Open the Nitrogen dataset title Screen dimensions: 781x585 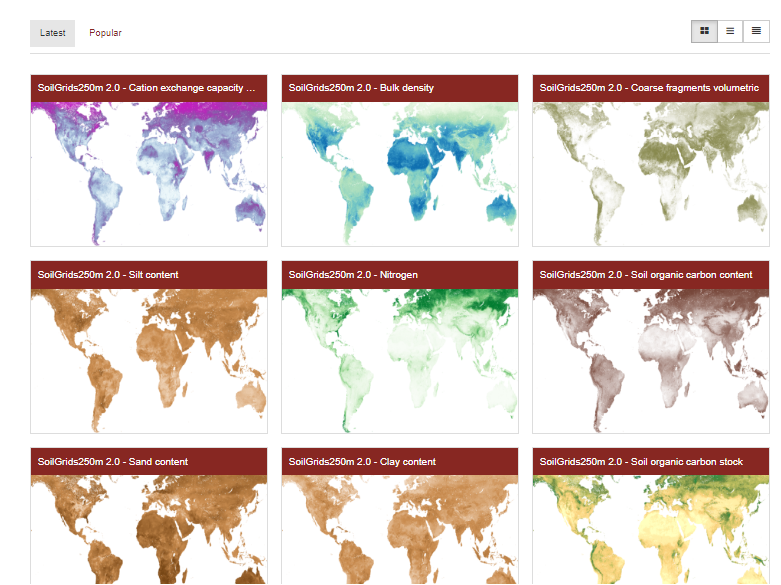tap(353, 275)
